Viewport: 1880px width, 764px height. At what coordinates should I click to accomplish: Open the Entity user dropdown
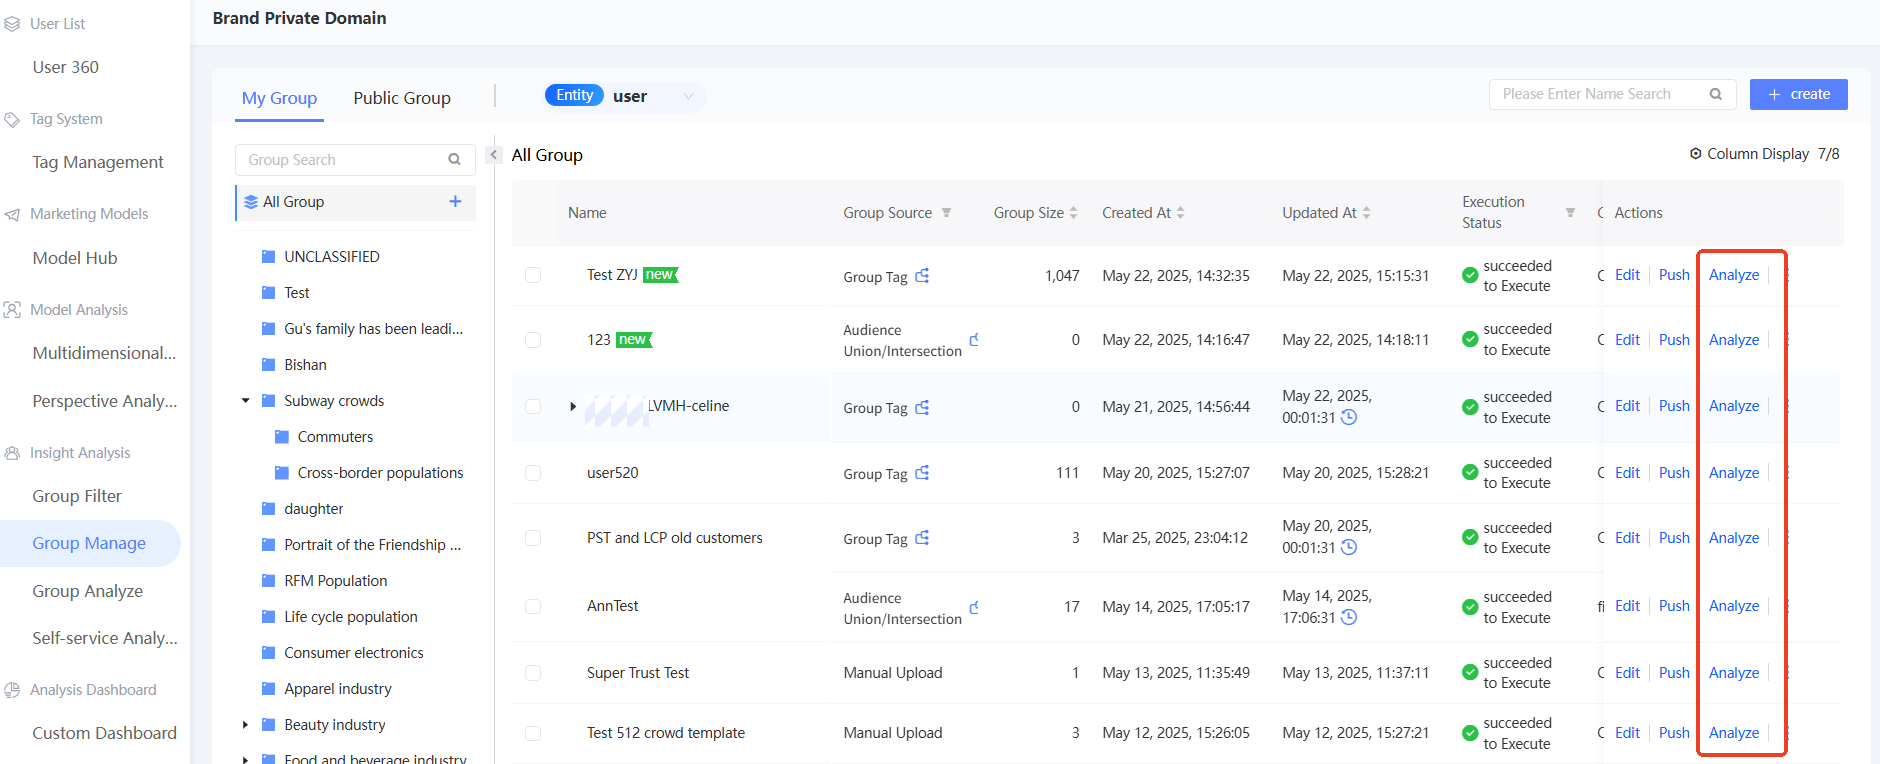point(687,96)
